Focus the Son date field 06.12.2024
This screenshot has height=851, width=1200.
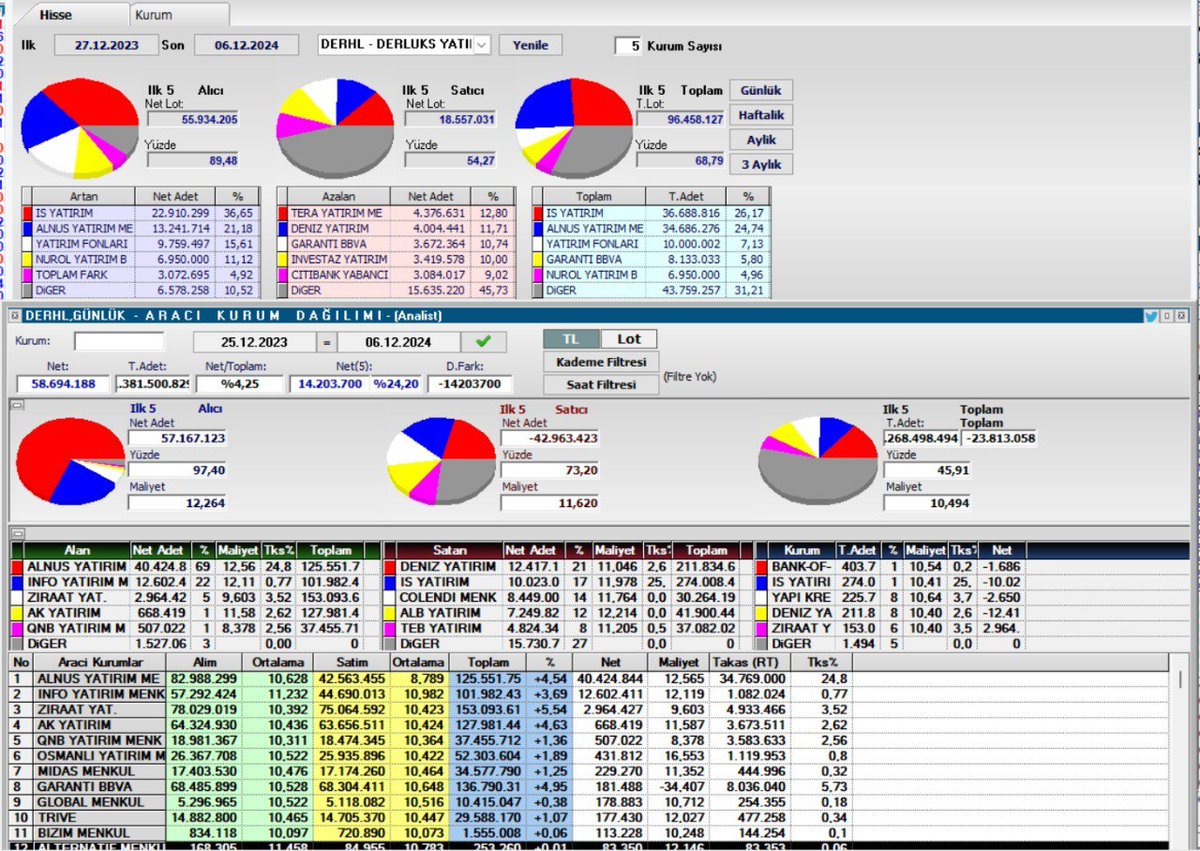246,45
